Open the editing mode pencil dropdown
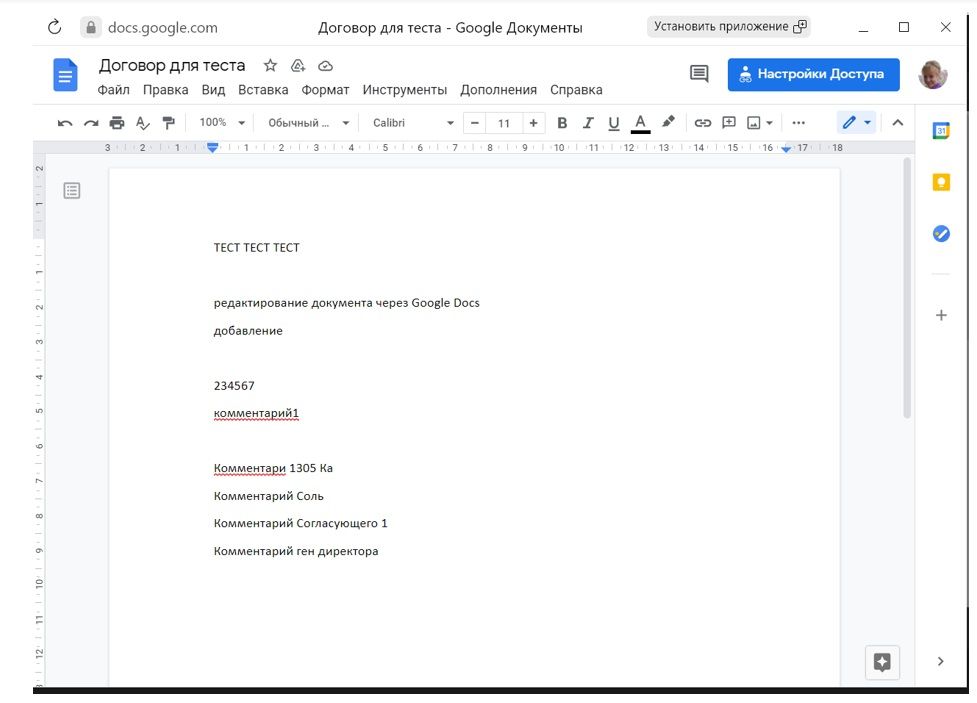 (856, 123)
